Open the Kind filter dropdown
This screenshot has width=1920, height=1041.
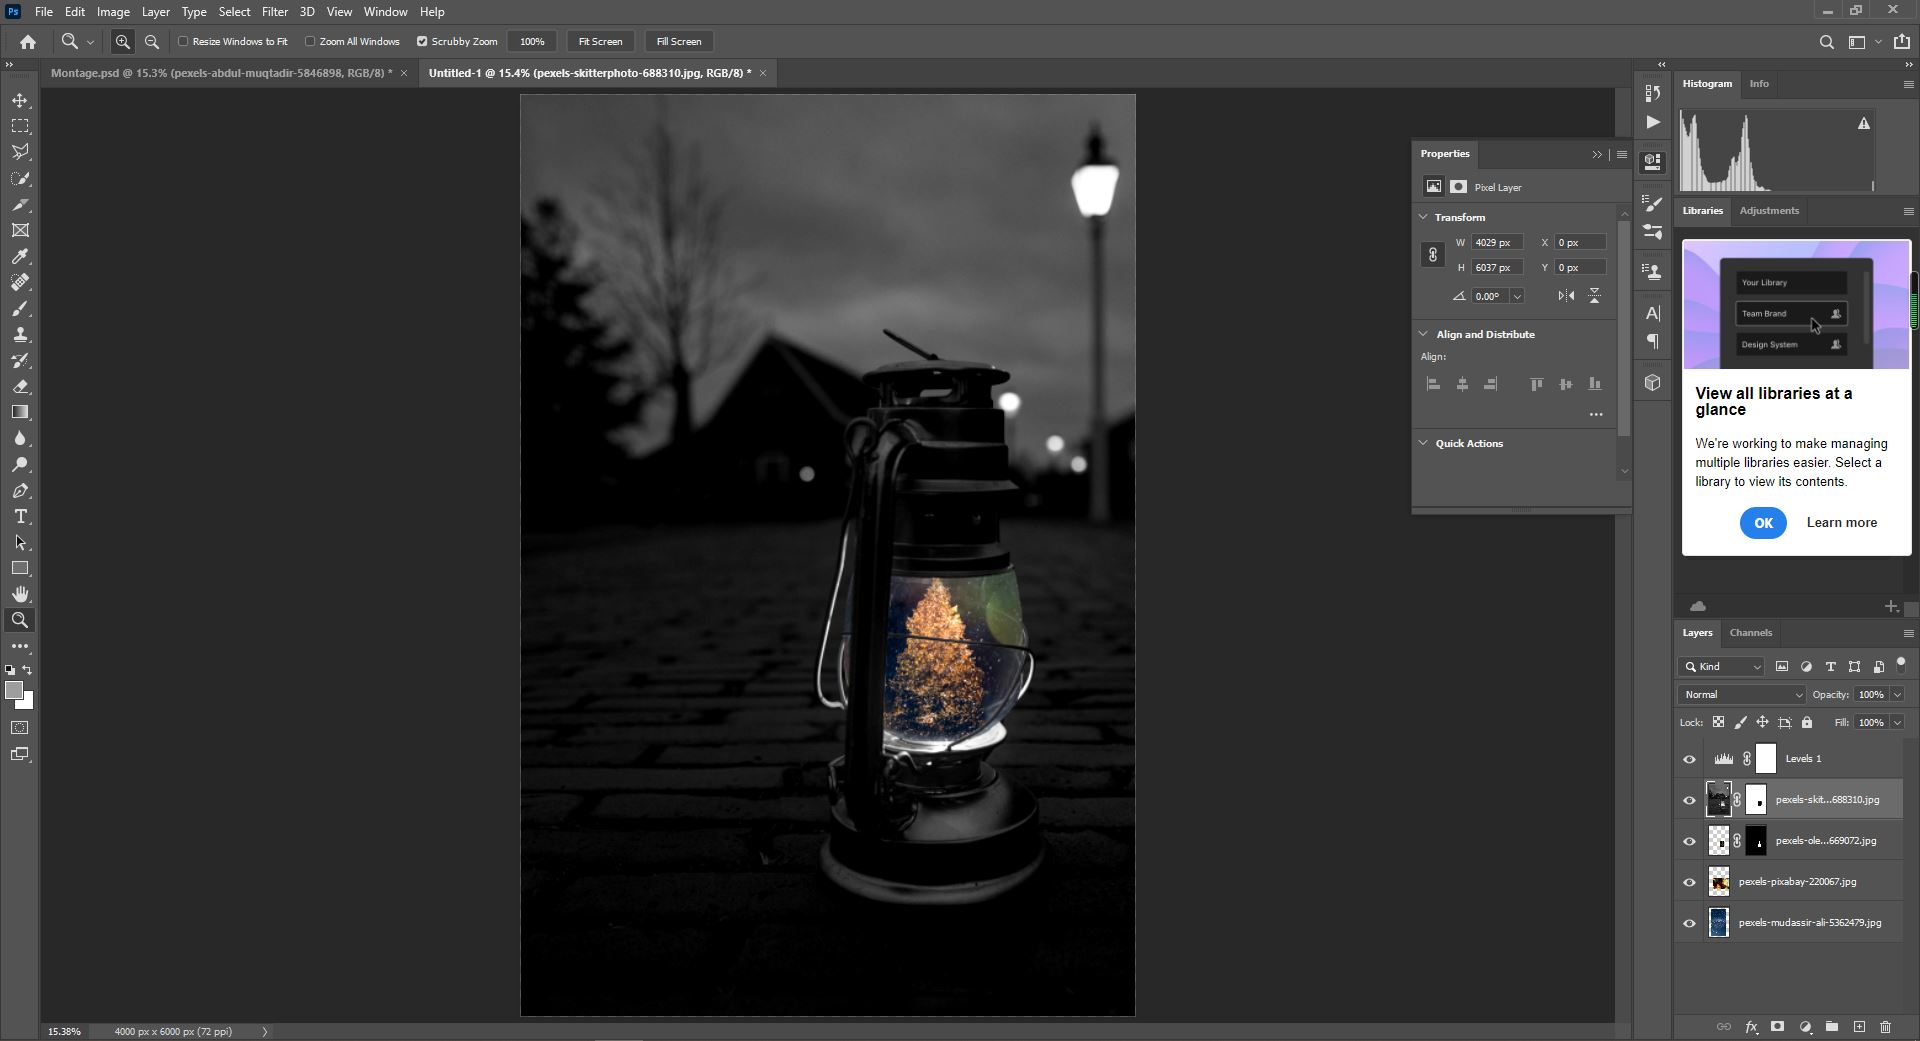(1722, 667)
